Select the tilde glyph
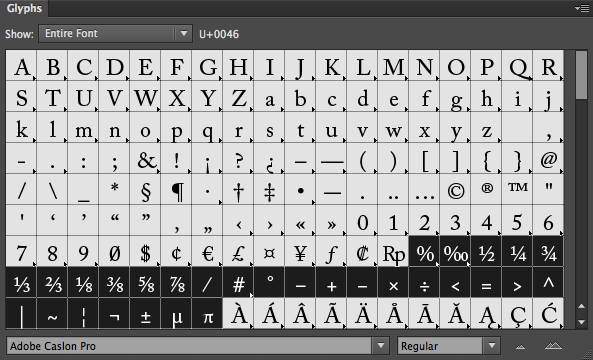This screenshot has height=360, width=593. tap(53, 313)
